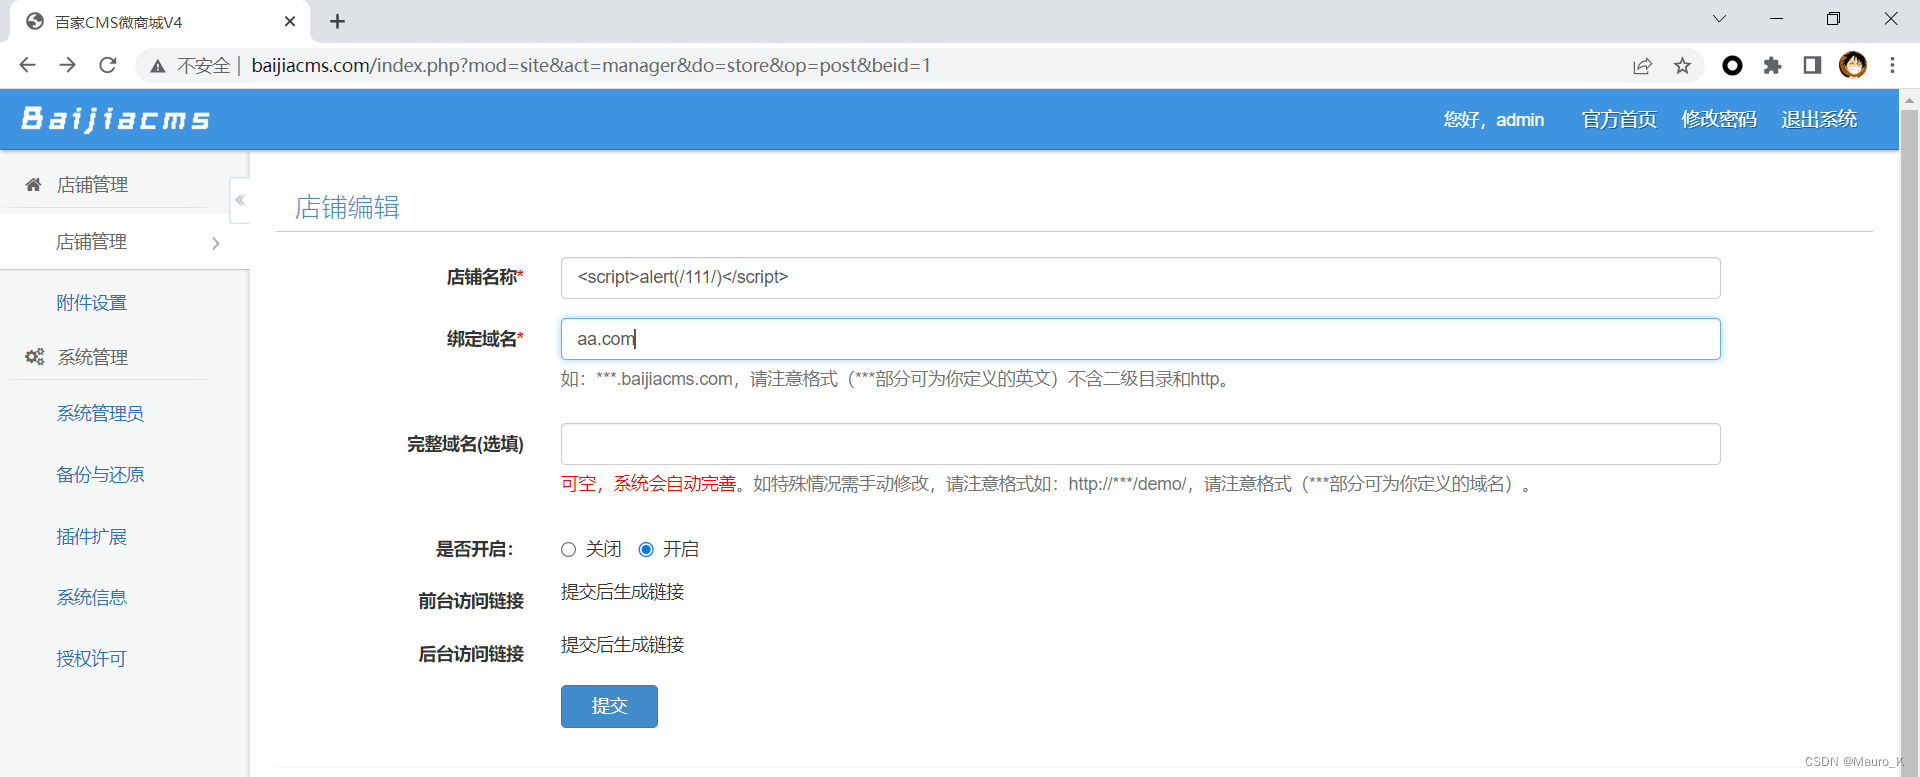Go forward in browser history
This screenshot has height=777, width=1920.
67,65
